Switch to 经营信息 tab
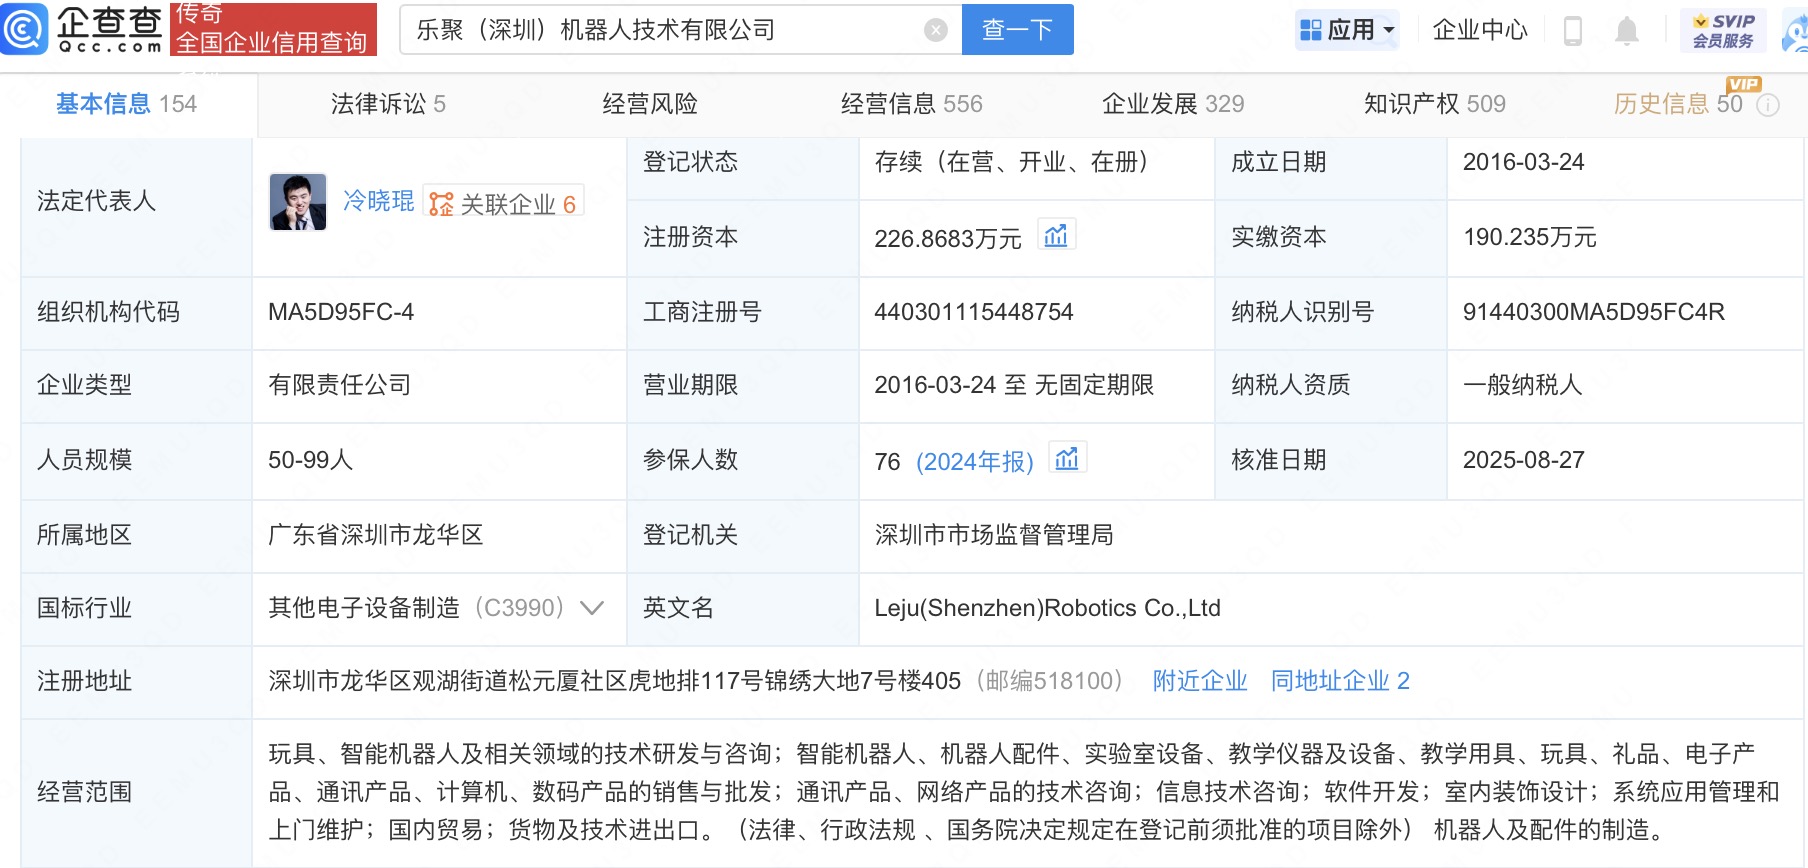This screenshot has height=868, width=1808. coord(911,104)
